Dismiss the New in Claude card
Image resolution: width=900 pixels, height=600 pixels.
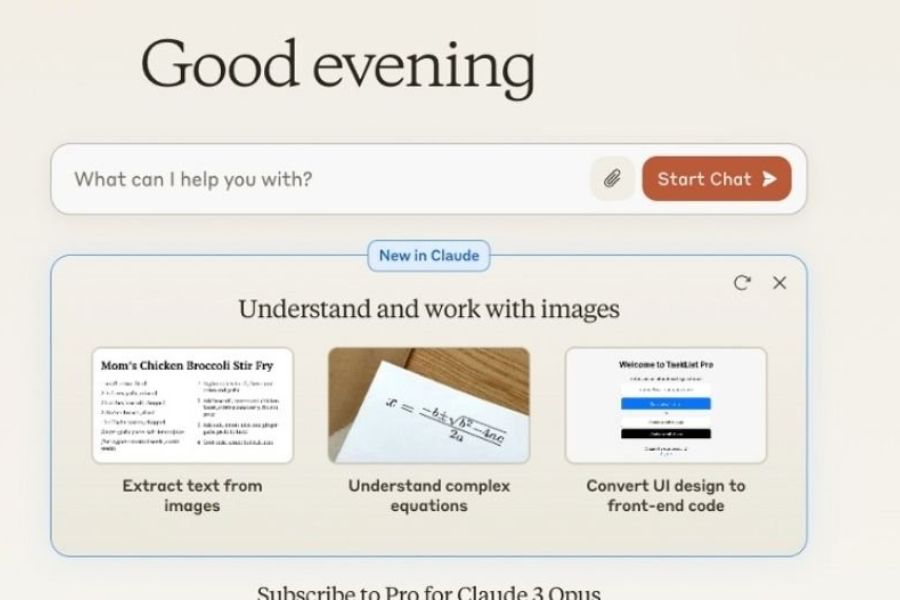point(780,283)
